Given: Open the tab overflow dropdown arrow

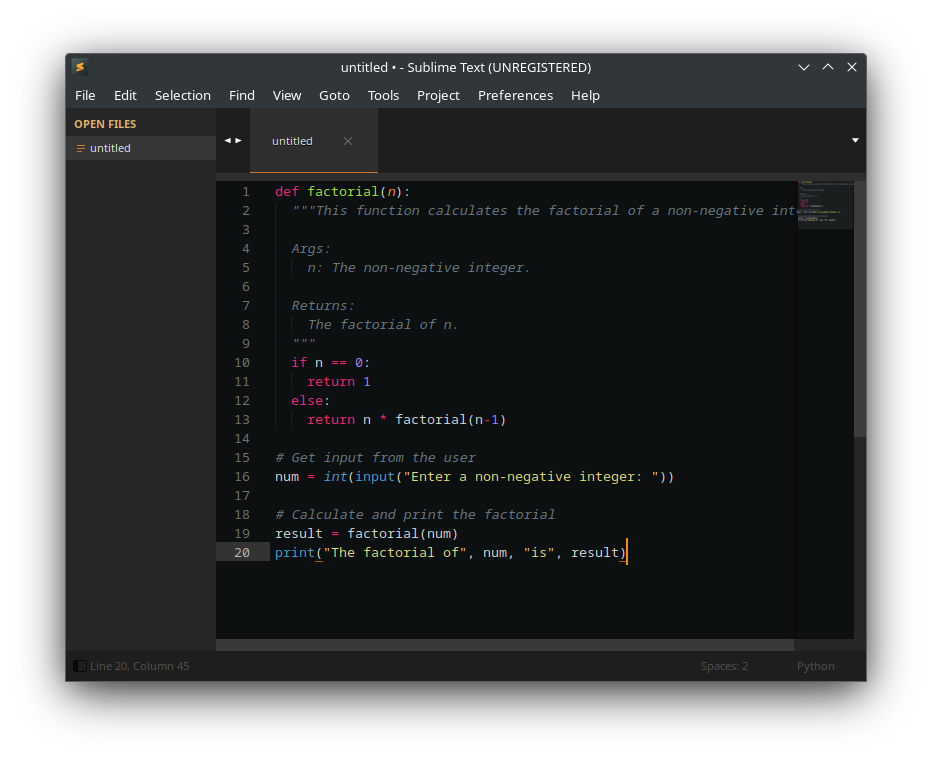Looking at the screenshot, I should coord(855,141).
